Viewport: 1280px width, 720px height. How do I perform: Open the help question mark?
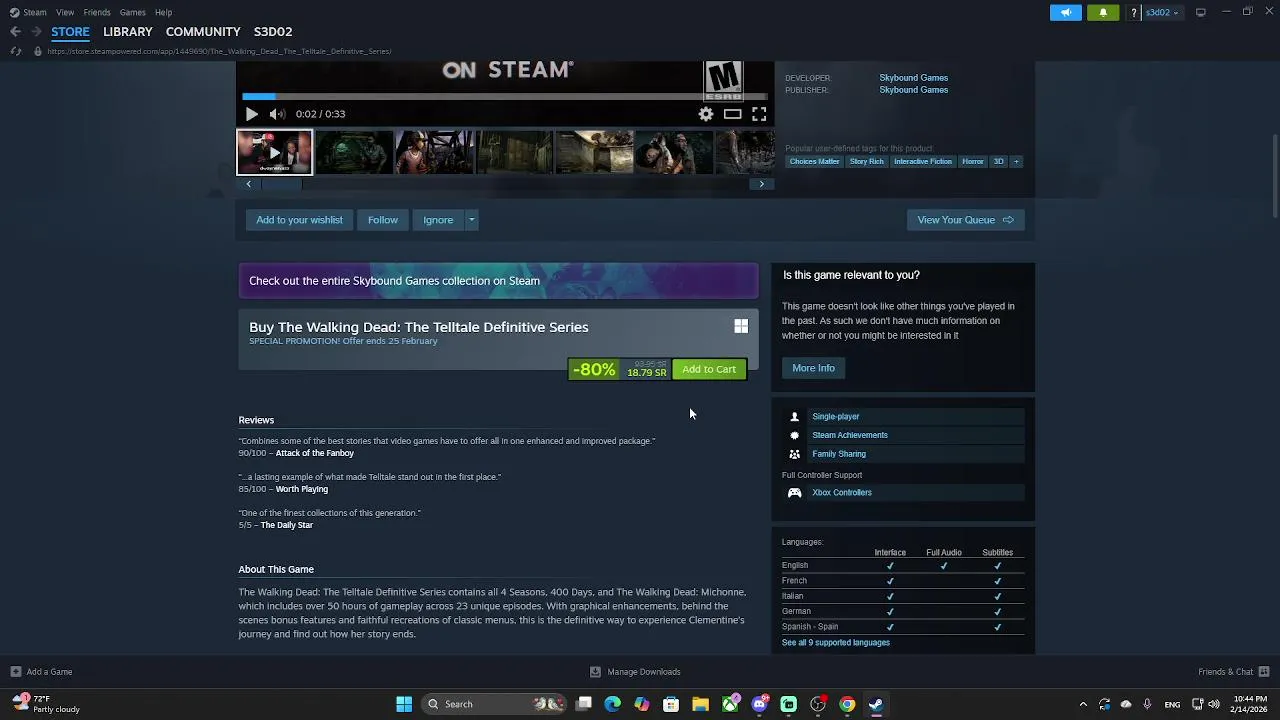(1134, 12)
